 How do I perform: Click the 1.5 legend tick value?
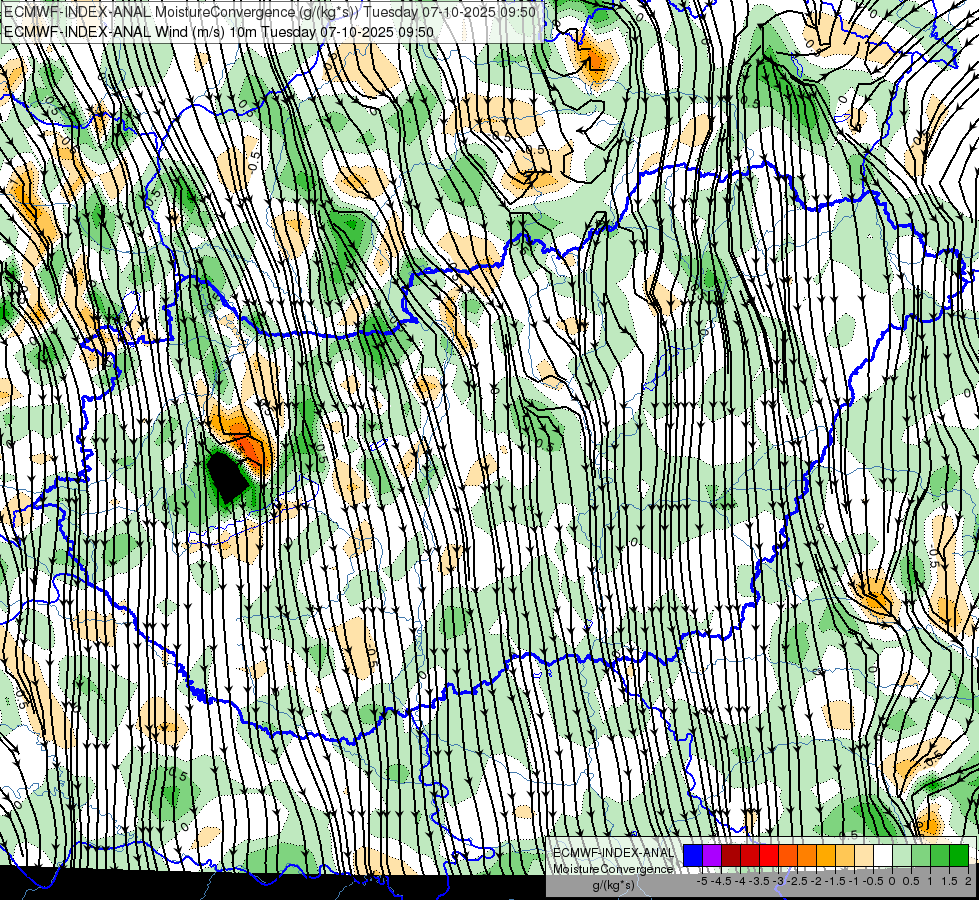point(949,881)
